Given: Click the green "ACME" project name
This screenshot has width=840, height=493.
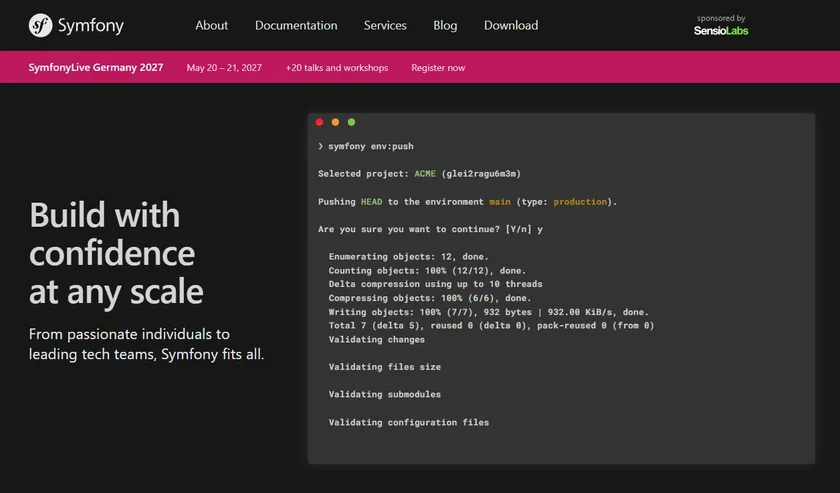Looking at the screenshot, I should pos(425,174).
